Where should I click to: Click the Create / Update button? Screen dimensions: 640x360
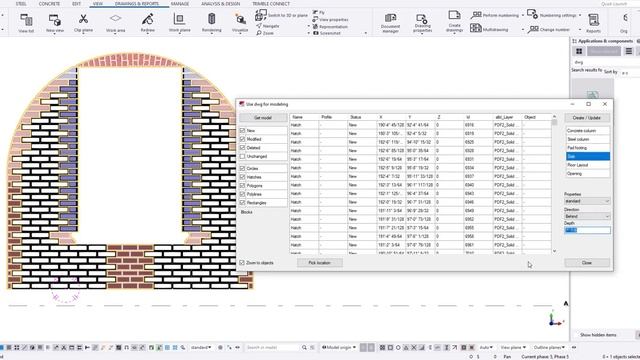coord(587,118)
